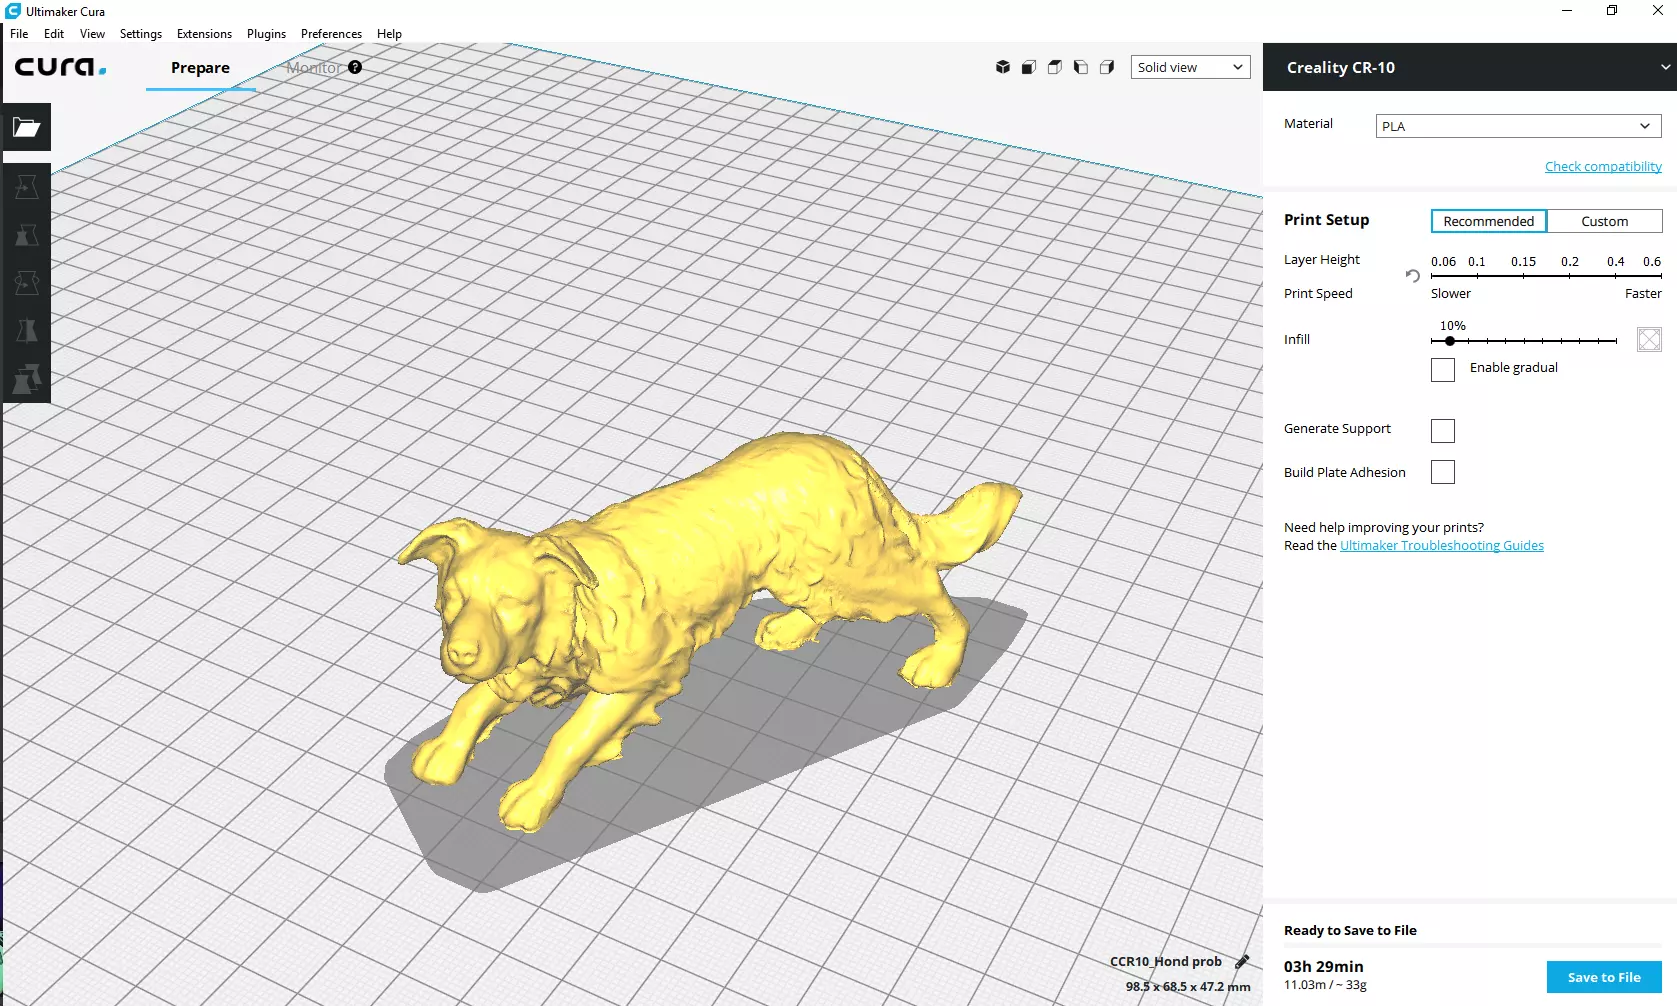Click the 10% infill value label

[x=1452, y=326]
